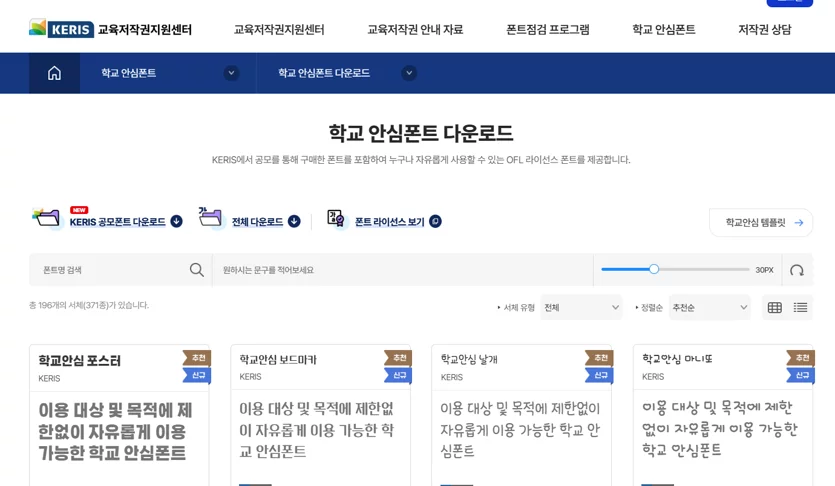Open the 서체 유형 전체 dropdown
Screen dimensions: 835x486
pyautogui.click(x=581, y=307)
